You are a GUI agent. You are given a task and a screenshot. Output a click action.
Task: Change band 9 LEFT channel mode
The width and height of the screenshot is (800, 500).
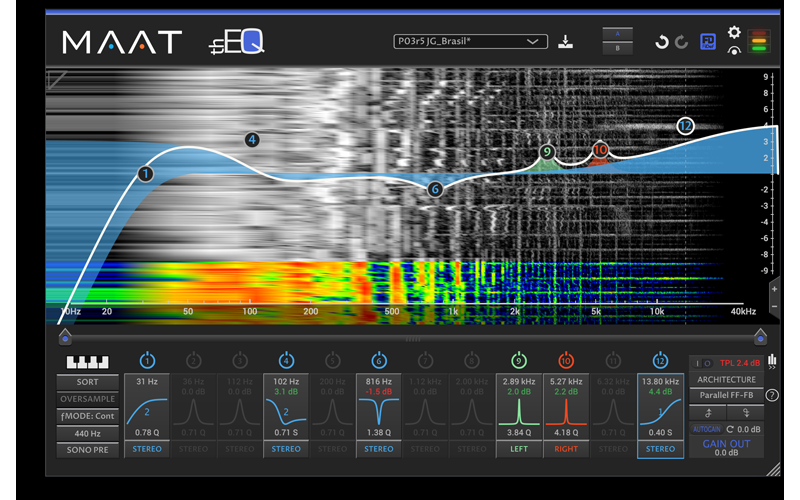(519, 449)
